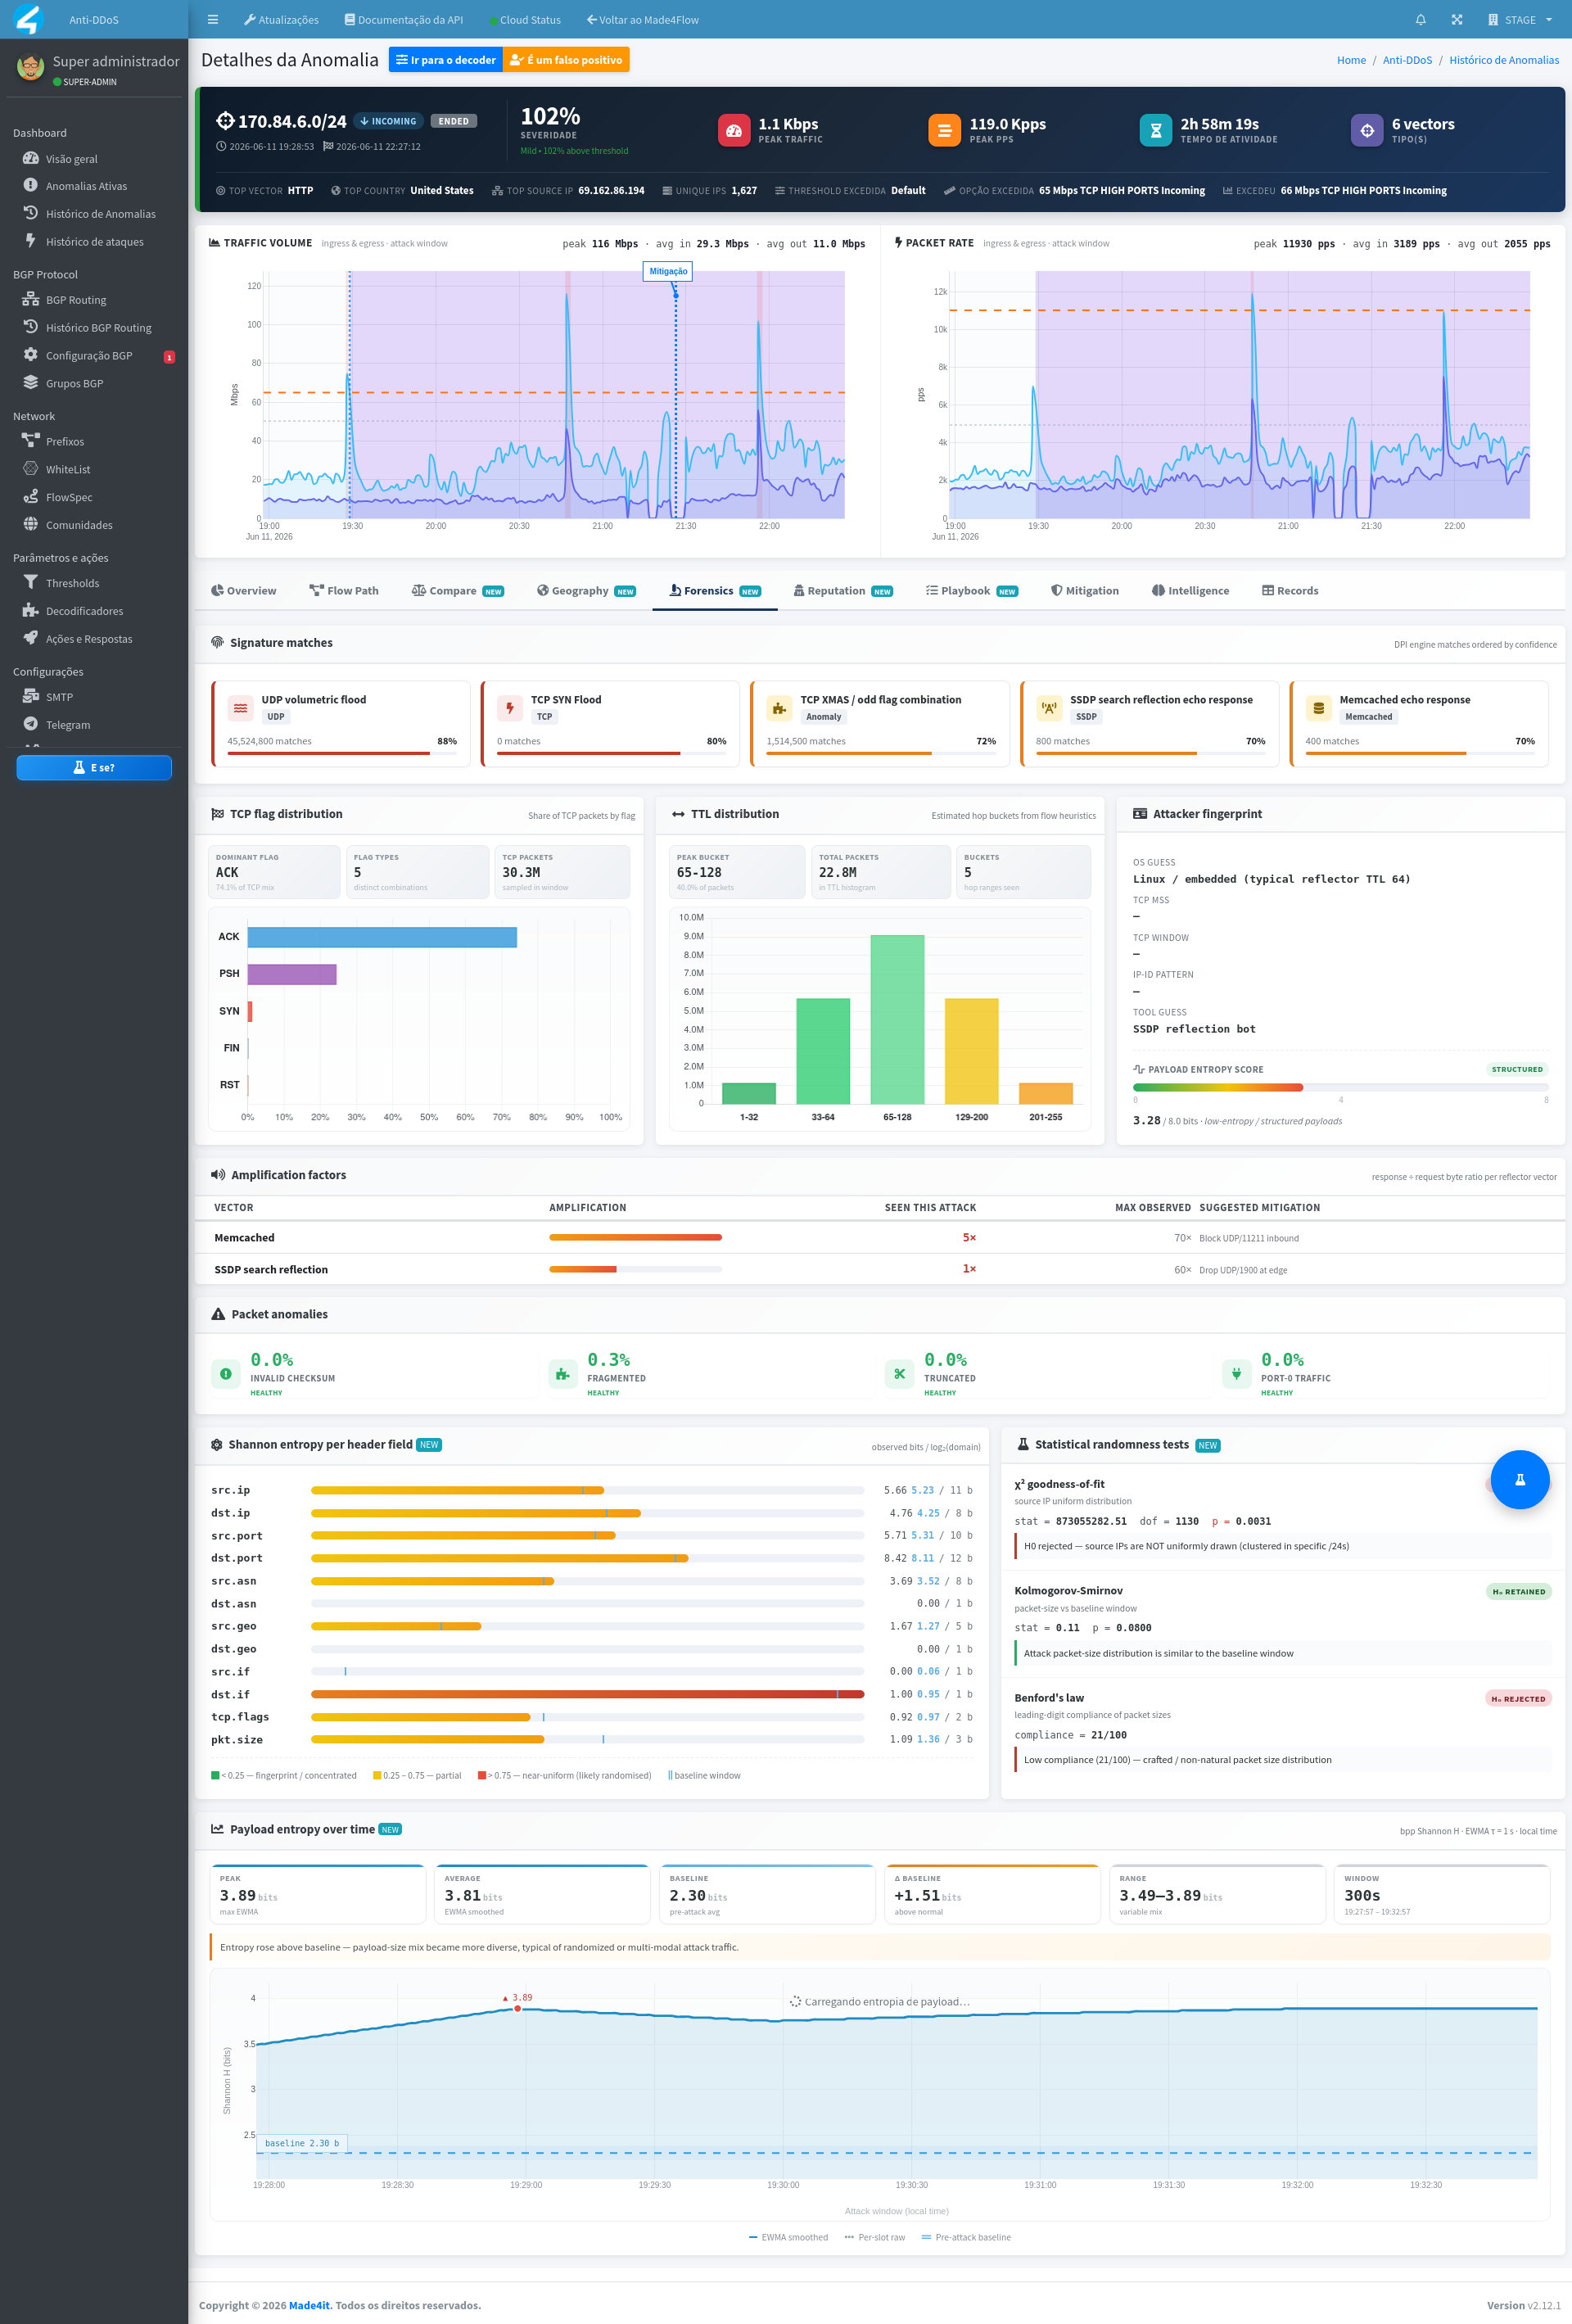This screenshot has height=2324, width=1572.
Task: Toggle Pre-attack baseline legend series
Action: (966, 2237)
